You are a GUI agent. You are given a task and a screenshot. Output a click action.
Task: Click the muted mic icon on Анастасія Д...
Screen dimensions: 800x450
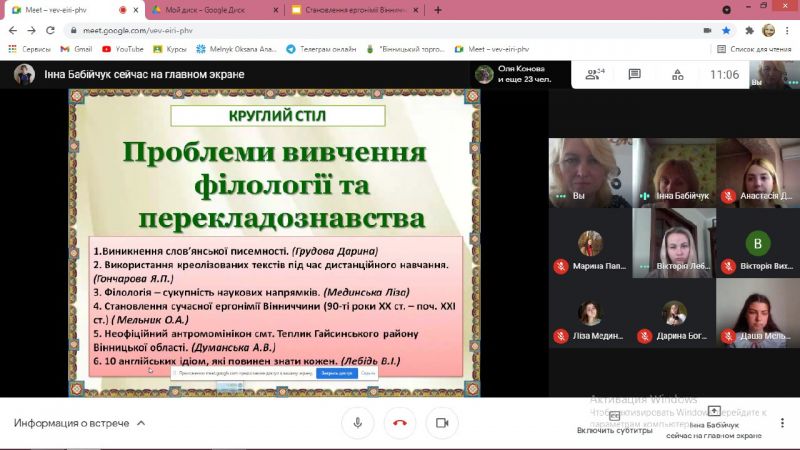pos(728,196)
